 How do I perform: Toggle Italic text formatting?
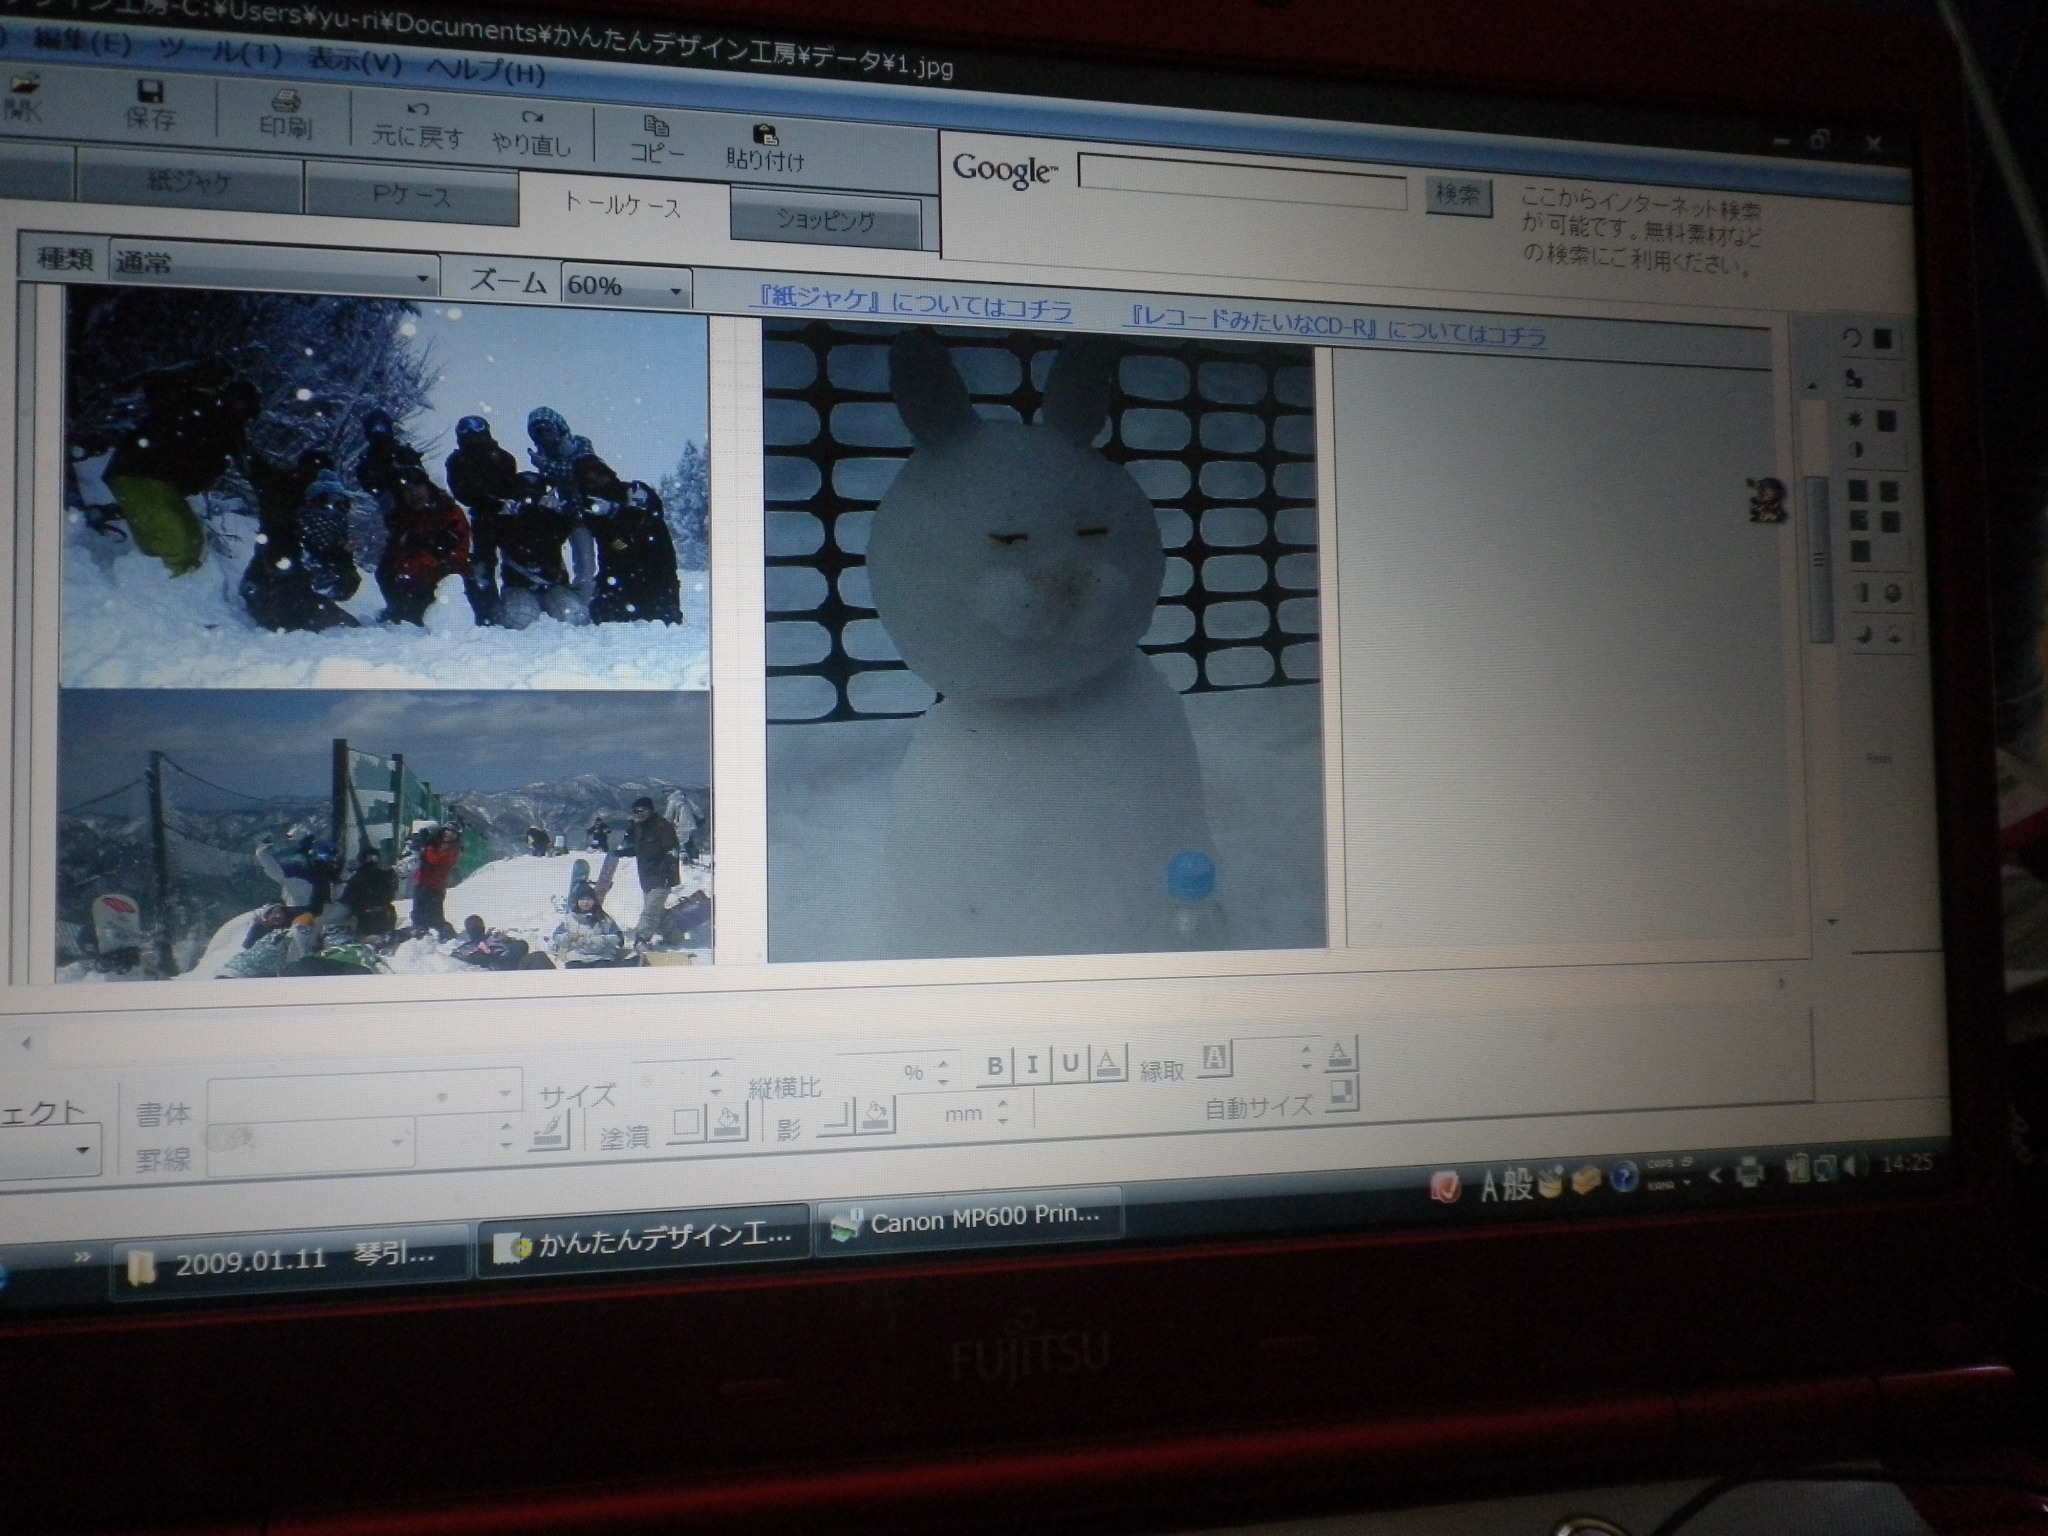pos(1032,1064)
